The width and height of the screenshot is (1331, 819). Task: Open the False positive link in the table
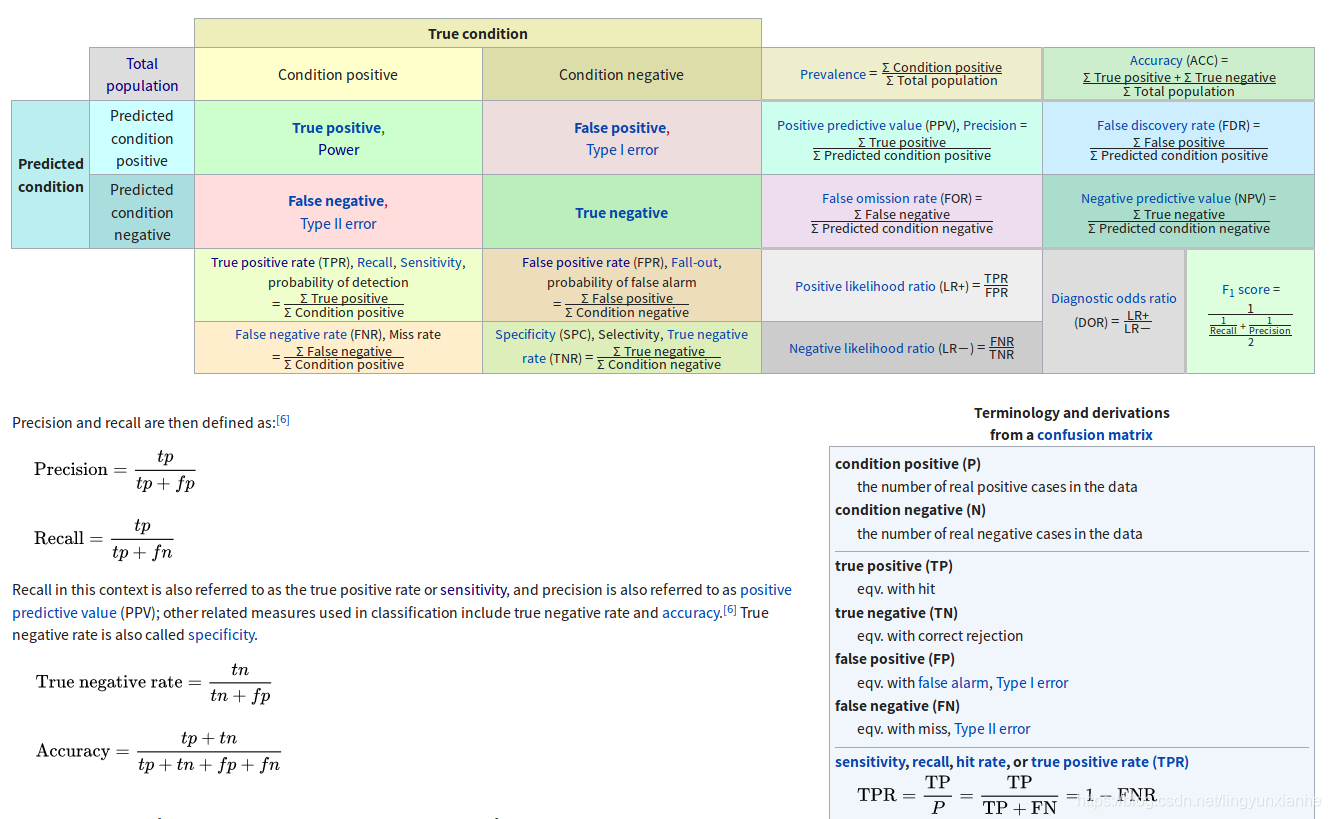(620, 128)
